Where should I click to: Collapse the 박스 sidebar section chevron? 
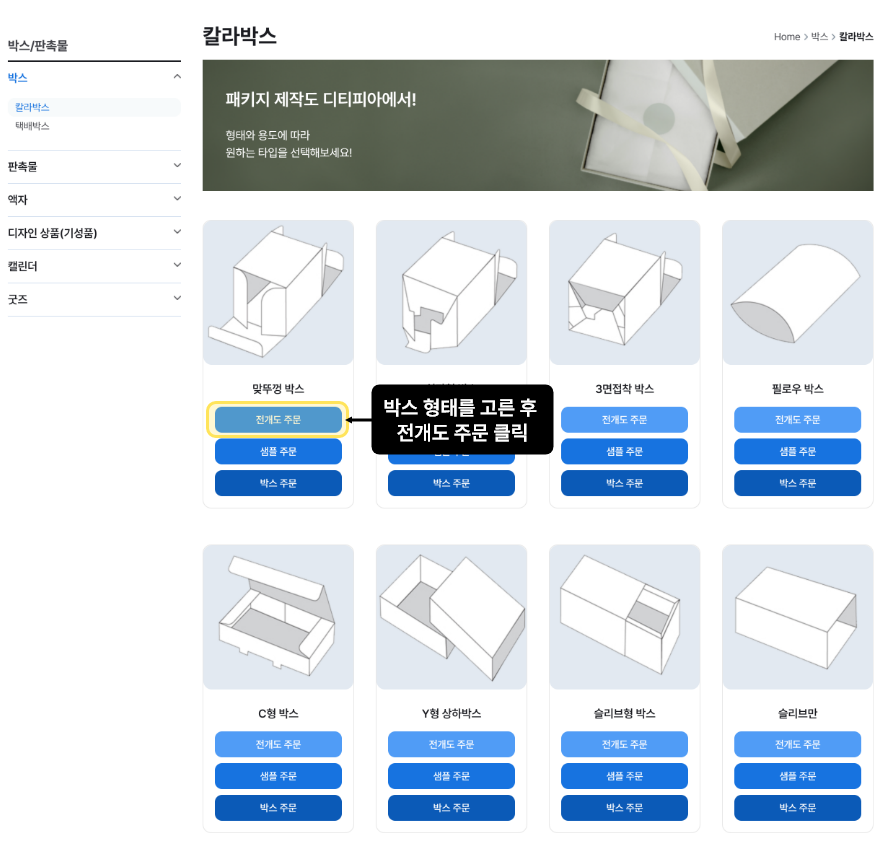click(177, 77)
